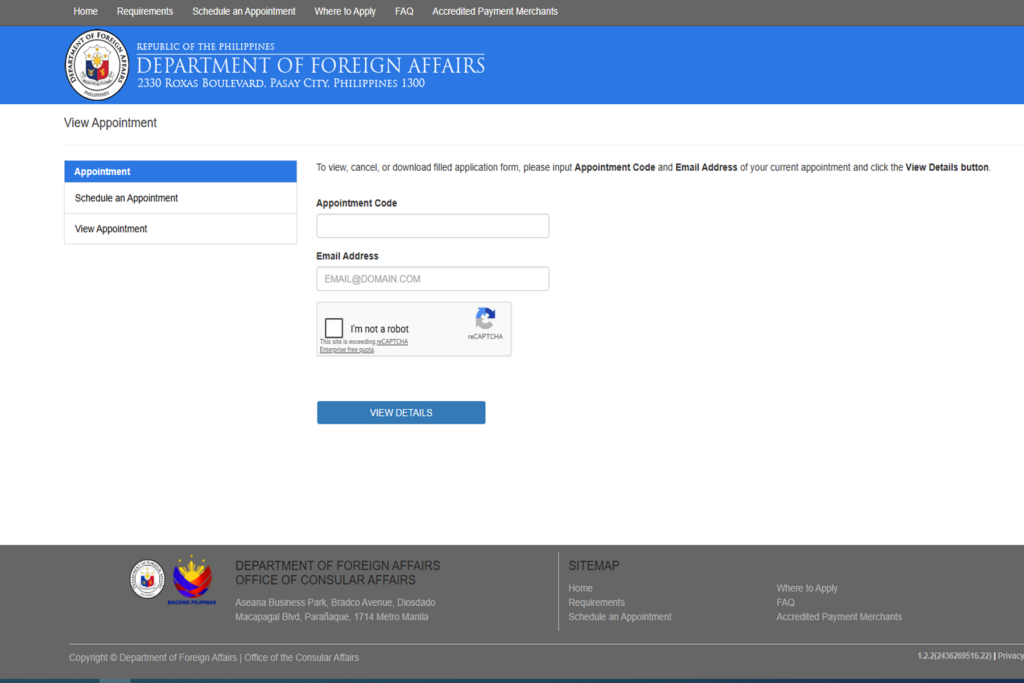
Task: Click the DFA seal logo in header
Action: pos(97,65)
